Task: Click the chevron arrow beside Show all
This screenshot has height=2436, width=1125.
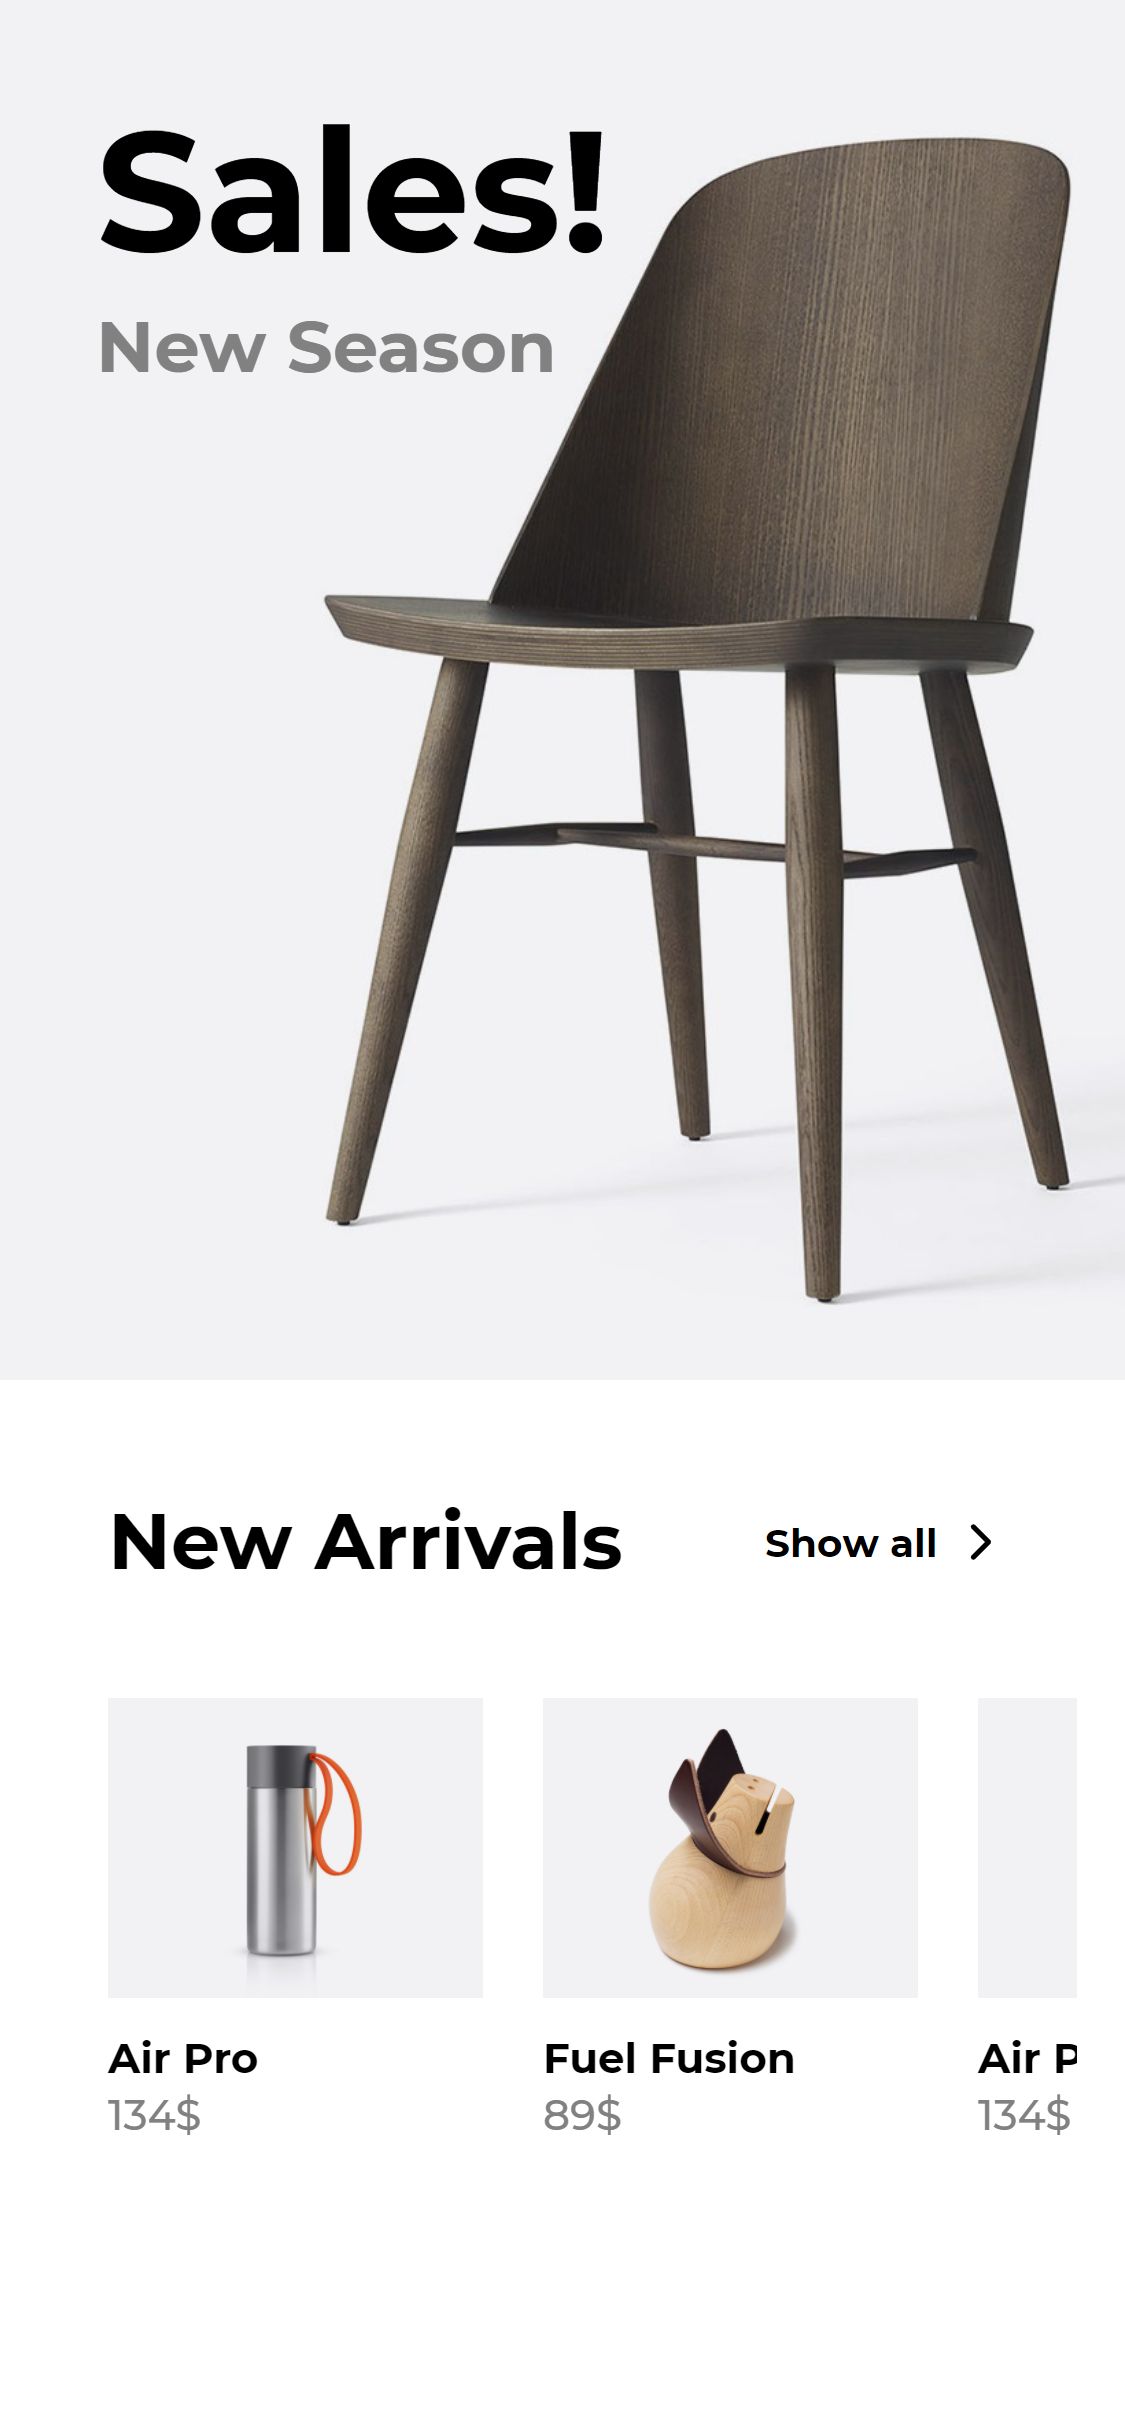Action: 981,1543
